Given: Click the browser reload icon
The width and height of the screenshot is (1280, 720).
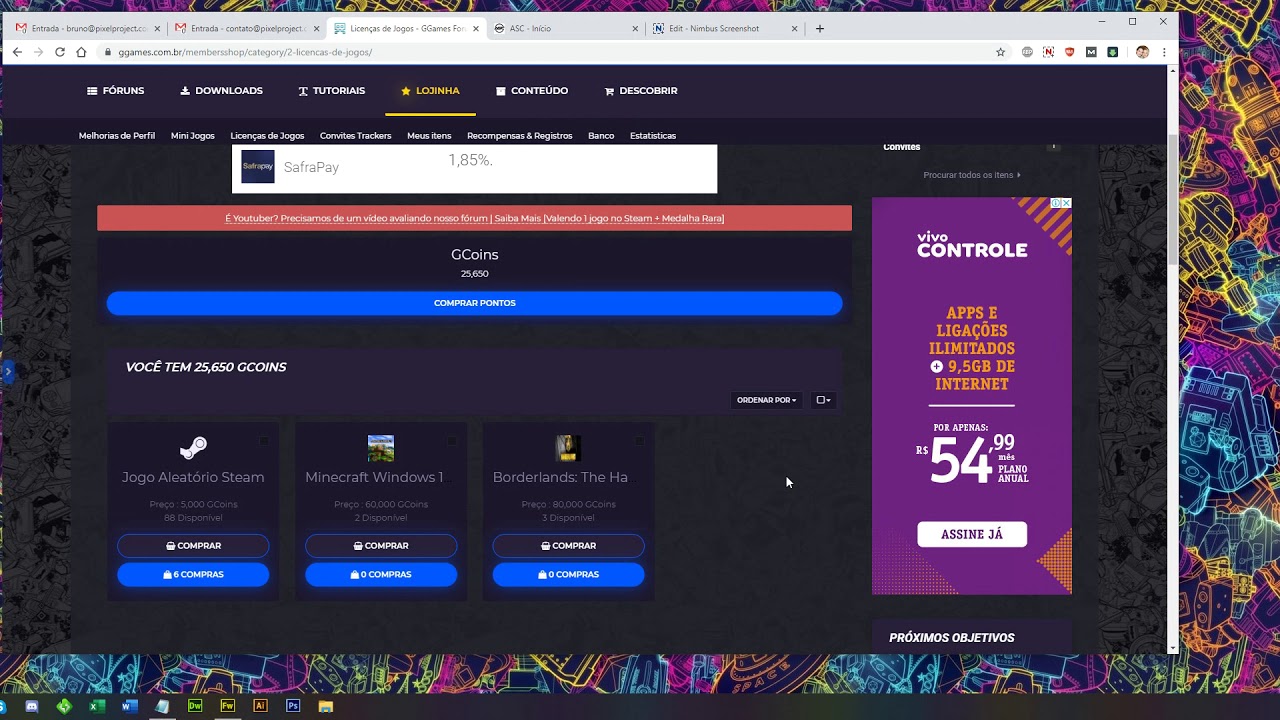Looking at the screenshot, I should pos(60,52).
